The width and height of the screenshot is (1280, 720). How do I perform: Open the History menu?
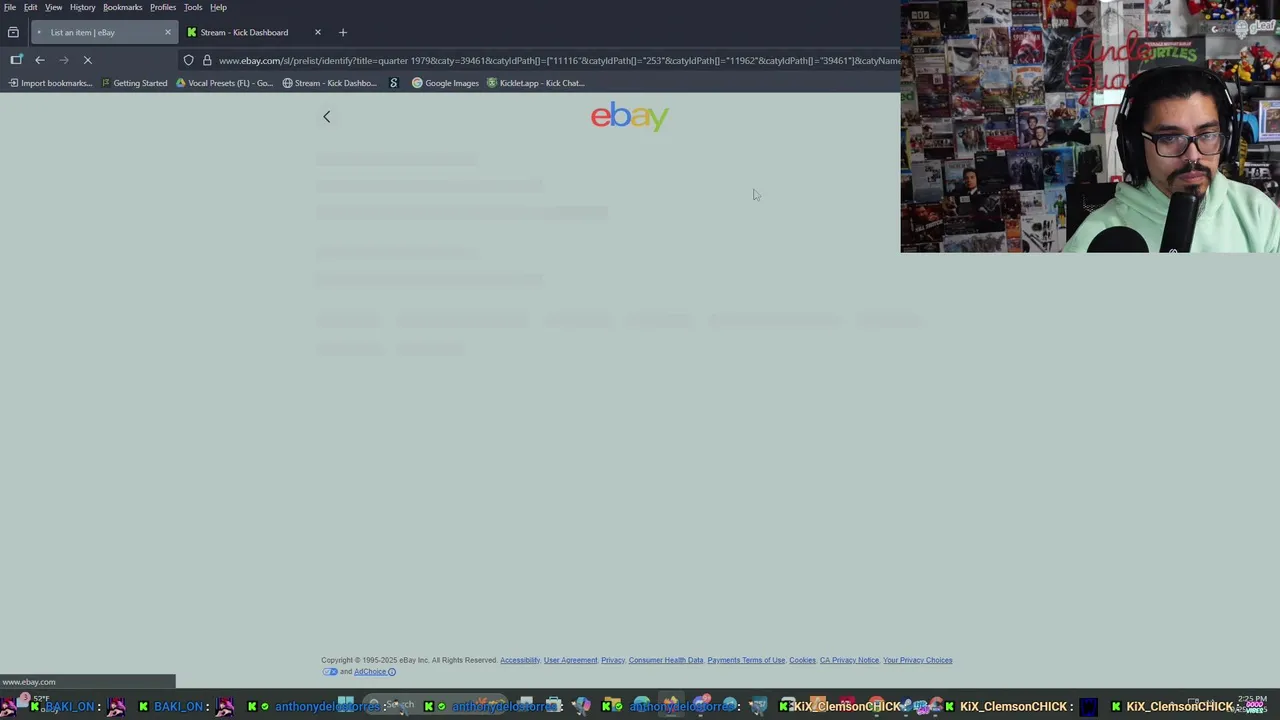point(82,7)
